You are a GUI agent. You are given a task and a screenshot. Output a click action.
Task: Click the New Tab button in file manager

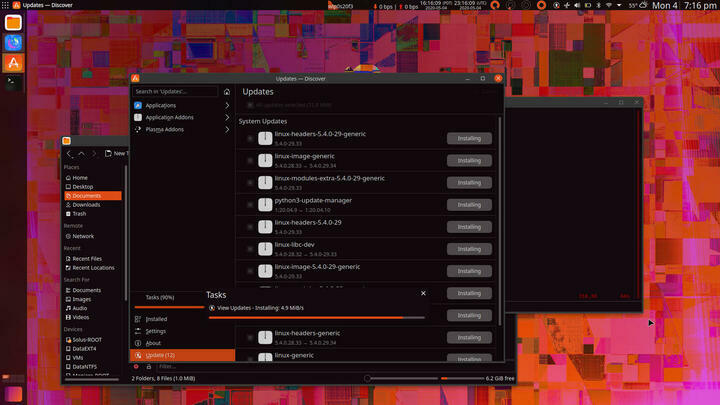pos(116,153)
